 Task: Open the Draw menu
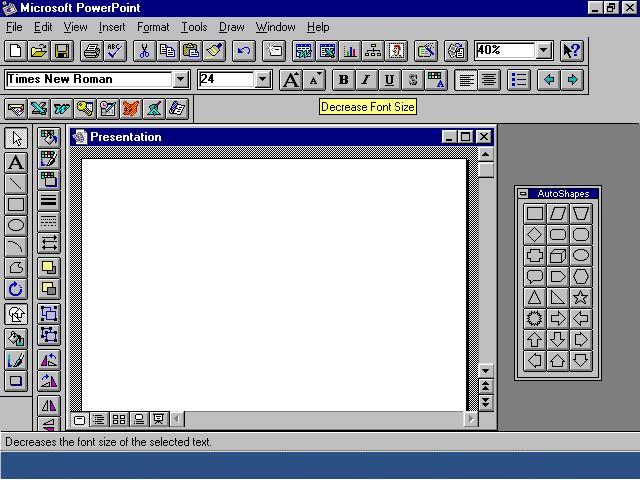coord(231,27)
